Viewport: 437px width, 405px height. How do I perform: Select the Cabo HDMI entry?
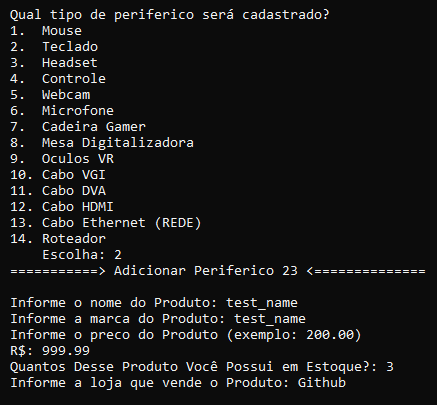[x=62, y=207]
